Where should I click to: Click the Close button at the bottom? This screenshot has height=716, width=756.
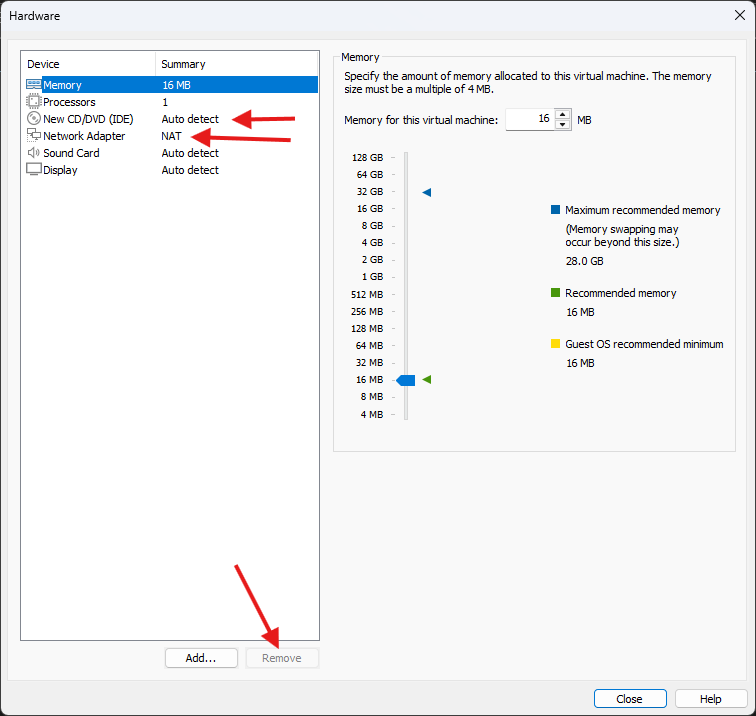click(x=629, y=699)
